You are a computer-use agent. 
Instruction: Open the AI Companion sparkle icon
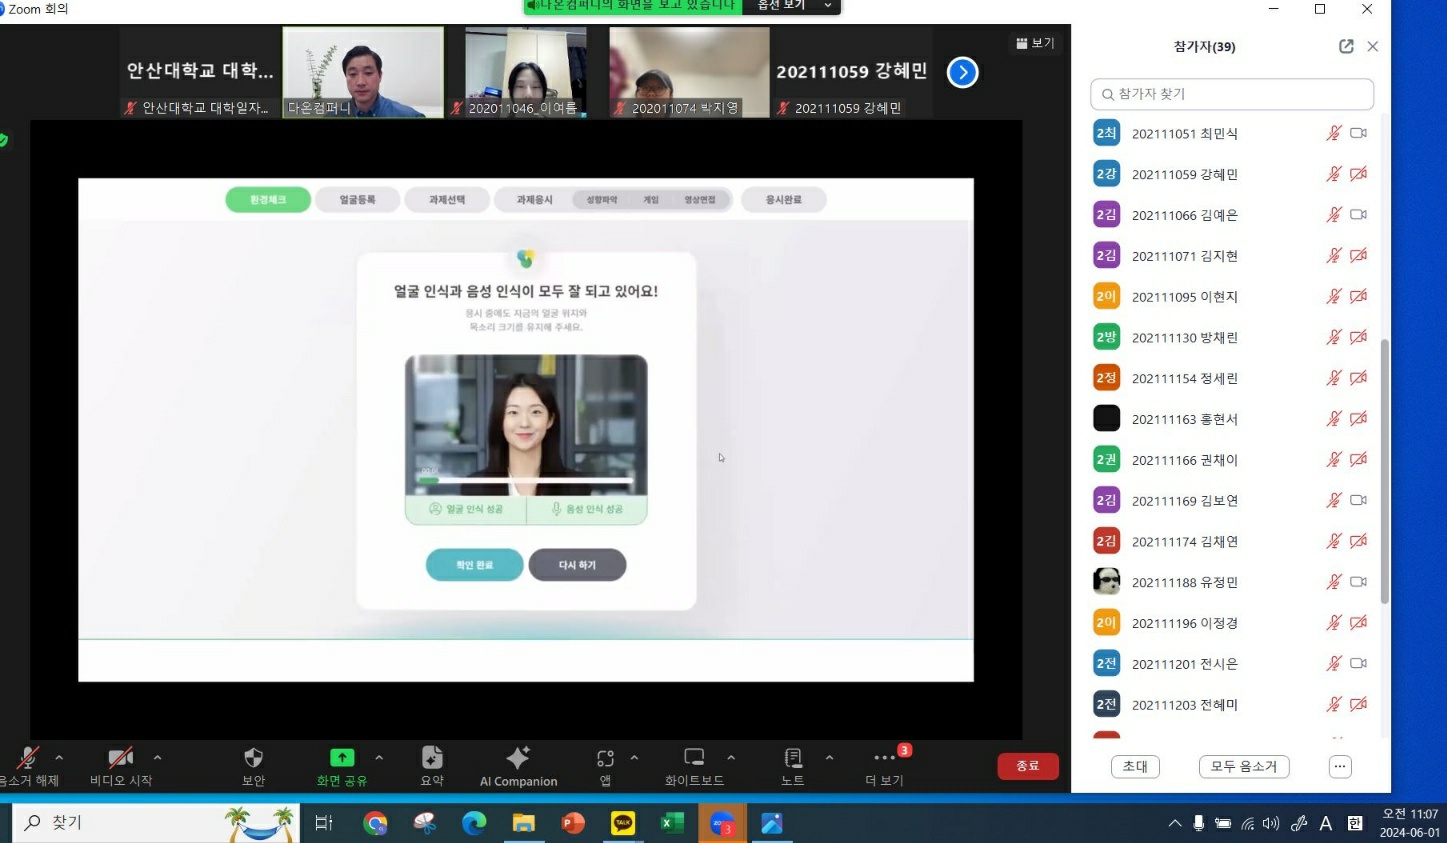pos(518,758)
